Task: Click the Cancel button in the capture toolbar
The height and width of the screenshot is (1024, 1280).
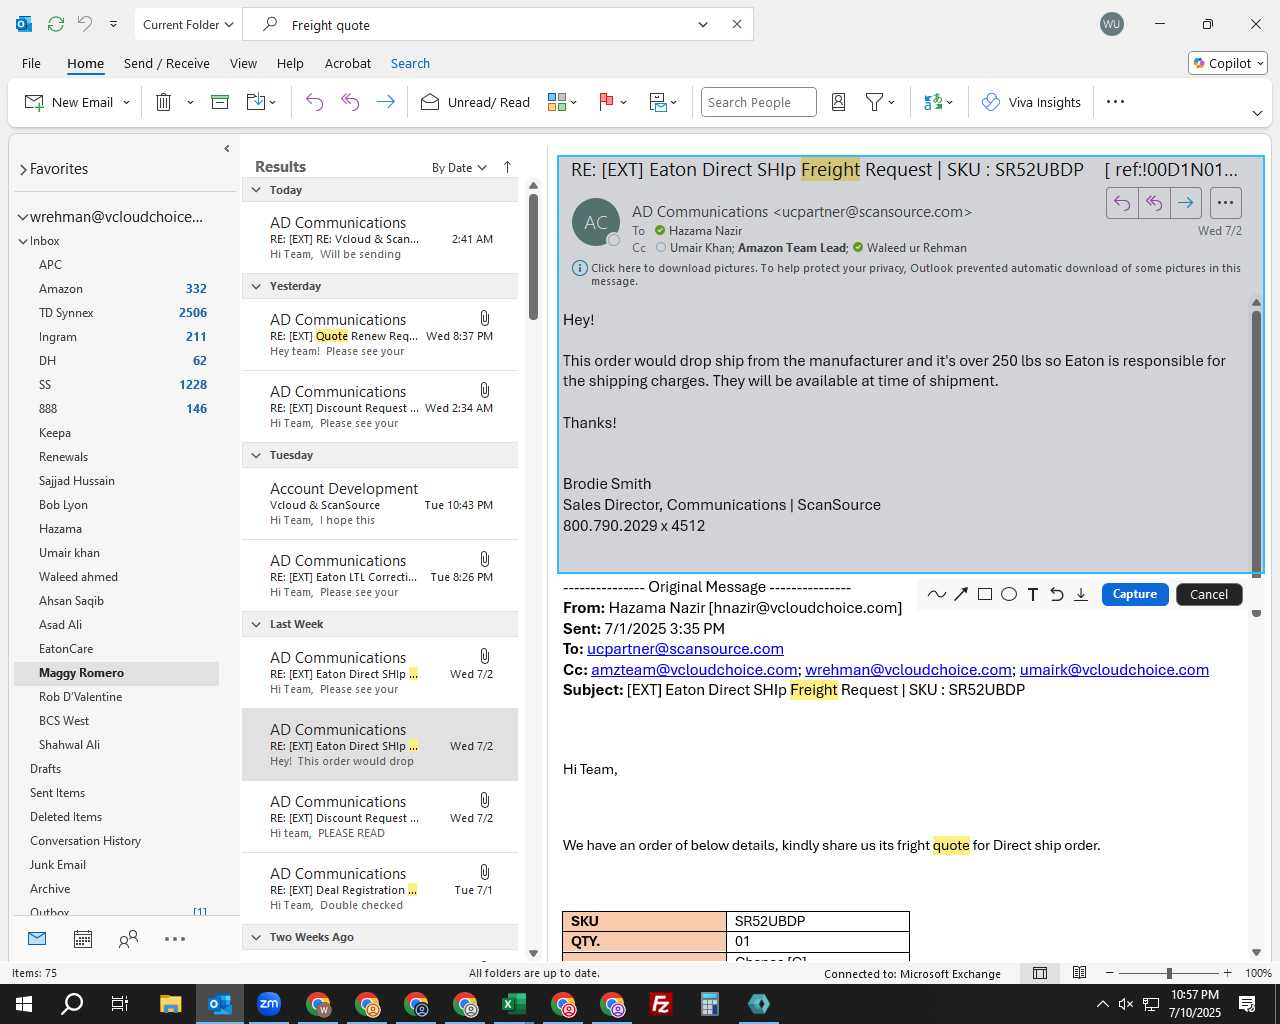Action: point(1209,594)
